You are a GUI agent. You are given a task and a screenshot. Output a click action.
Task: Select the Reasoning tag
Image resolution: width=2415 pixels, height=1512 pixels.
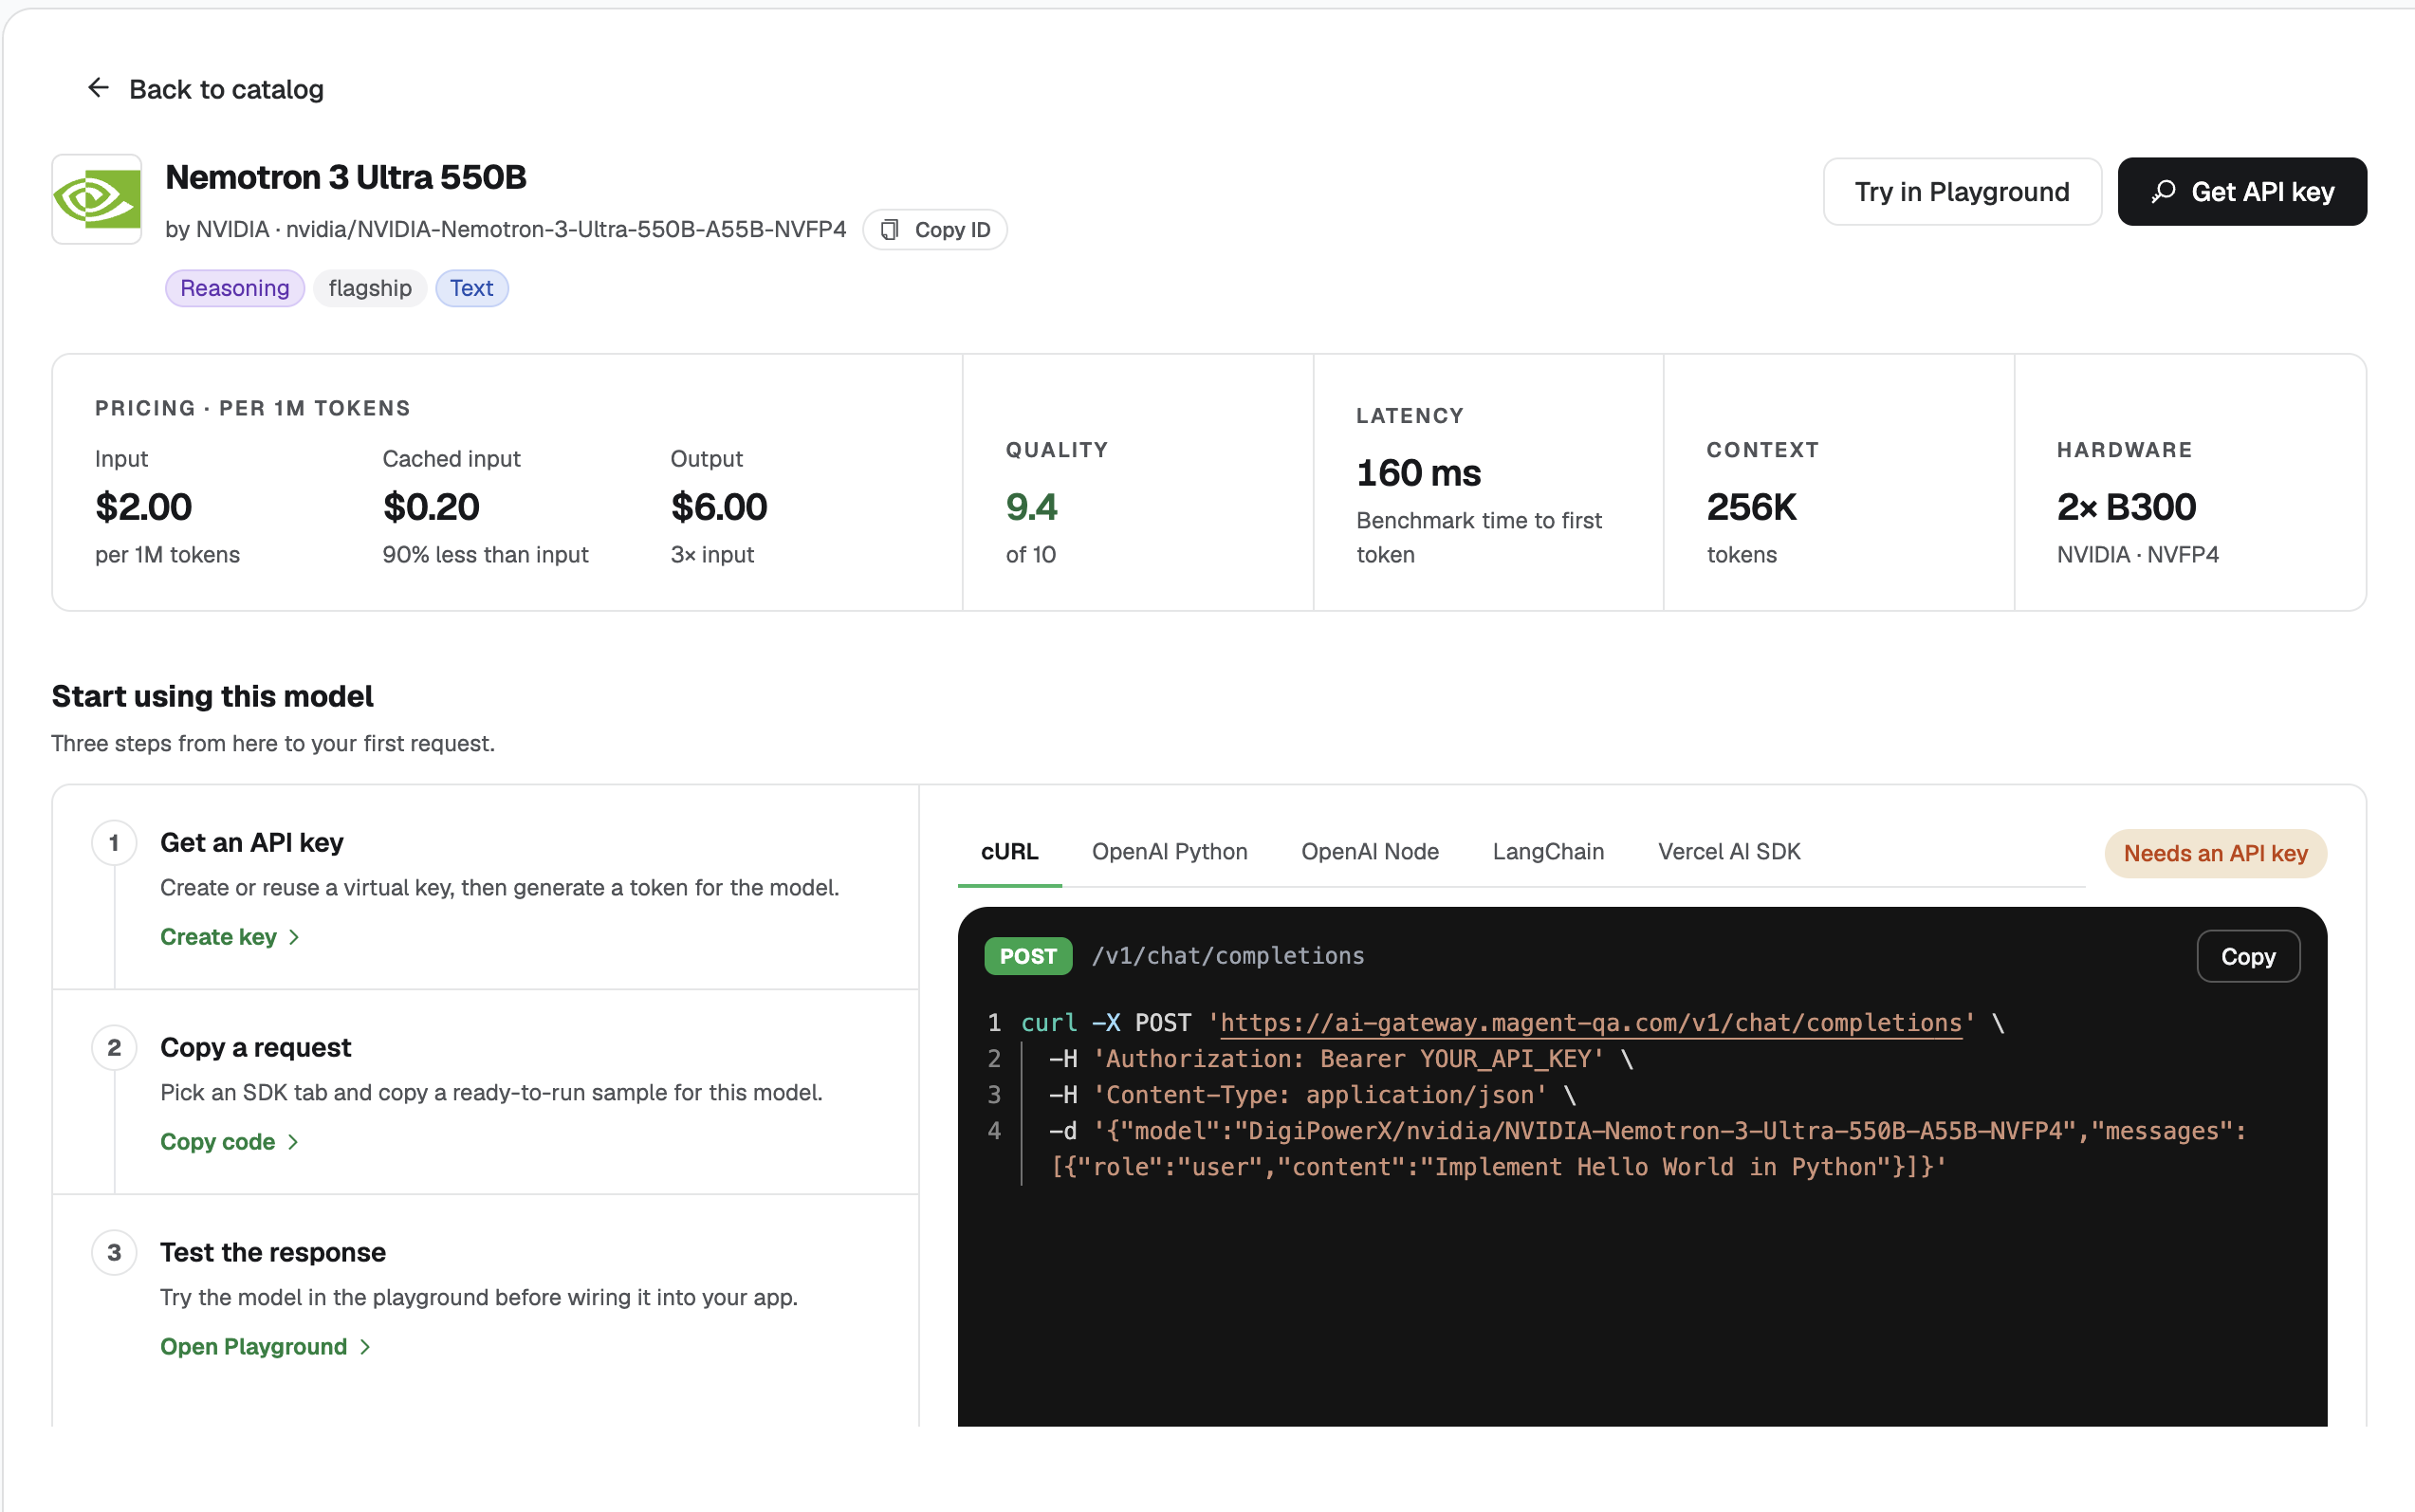coord(235,288)
